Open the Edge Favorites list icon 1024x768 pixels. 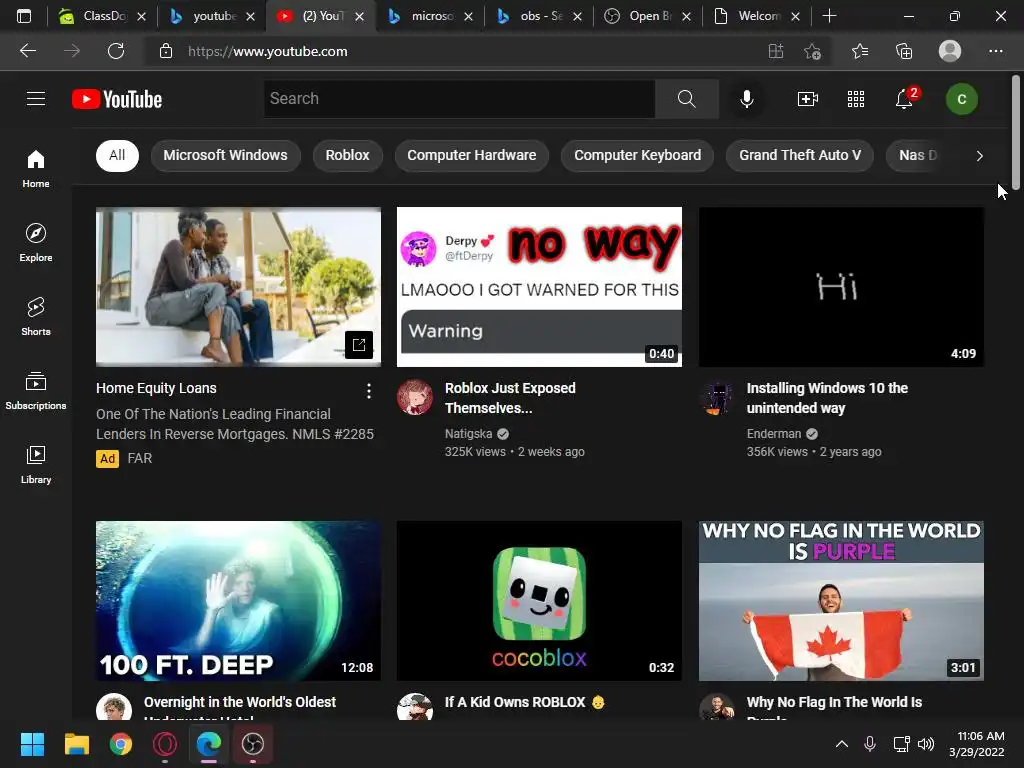click(x=860, y=51)
